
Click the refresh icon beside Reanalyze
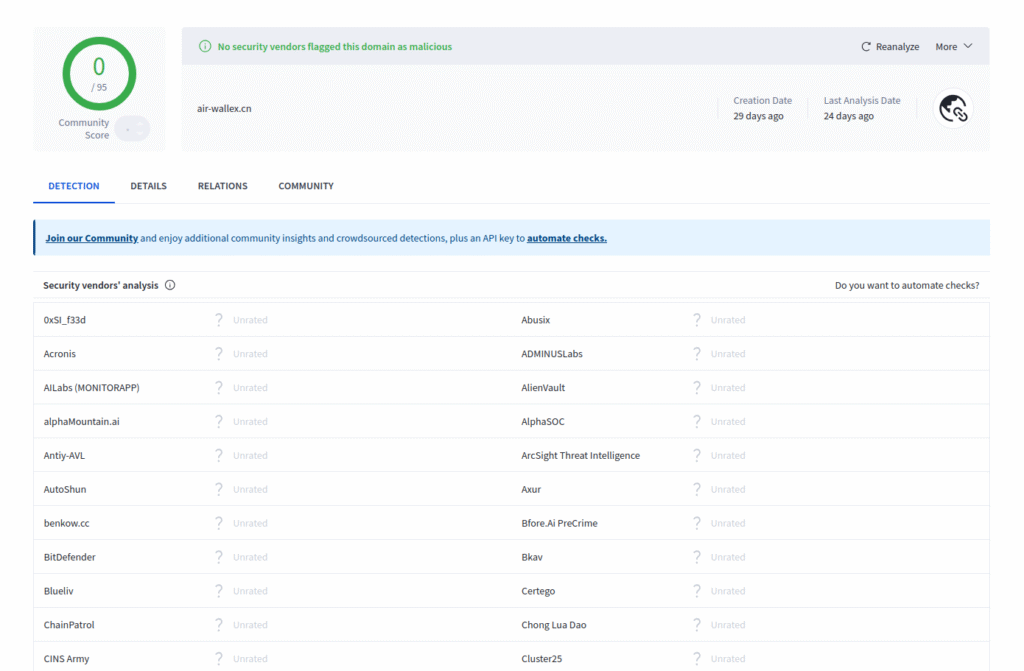(x=866, y=46)
